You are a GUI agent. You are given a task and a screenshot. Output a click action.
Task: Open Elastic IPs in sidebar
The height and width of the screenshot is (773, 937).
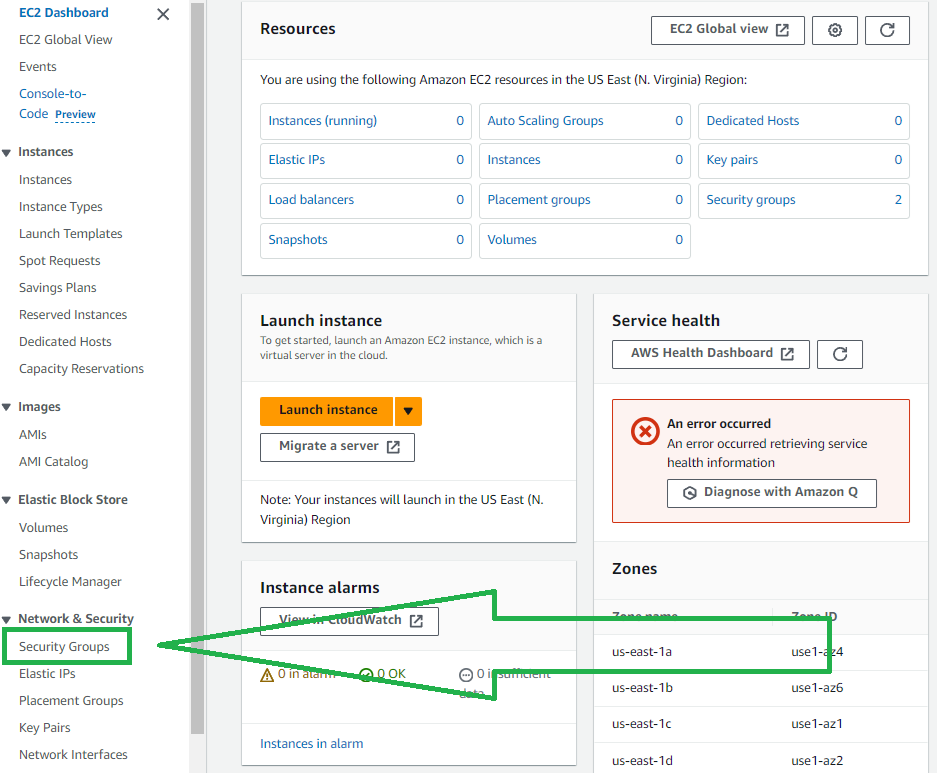point(47,673)
